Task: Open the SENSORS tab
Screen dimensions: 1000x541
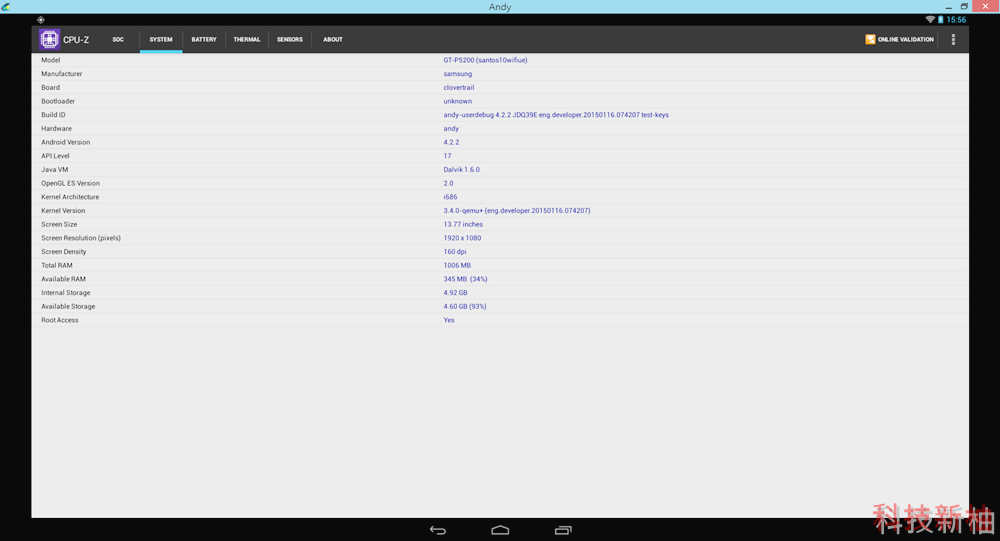Action: coord(290,40)
